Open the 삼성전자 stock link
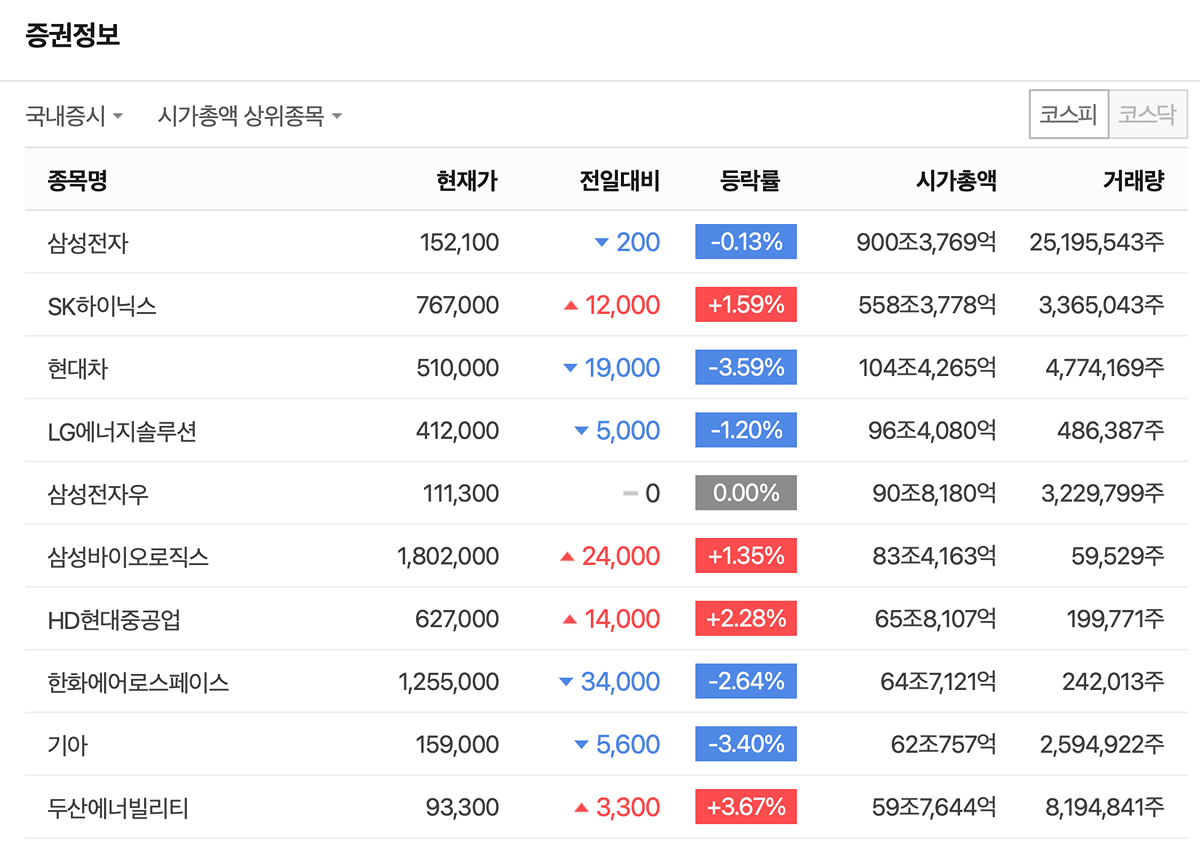This screenshot has height=842, width=1200. [x=88, y=242]
